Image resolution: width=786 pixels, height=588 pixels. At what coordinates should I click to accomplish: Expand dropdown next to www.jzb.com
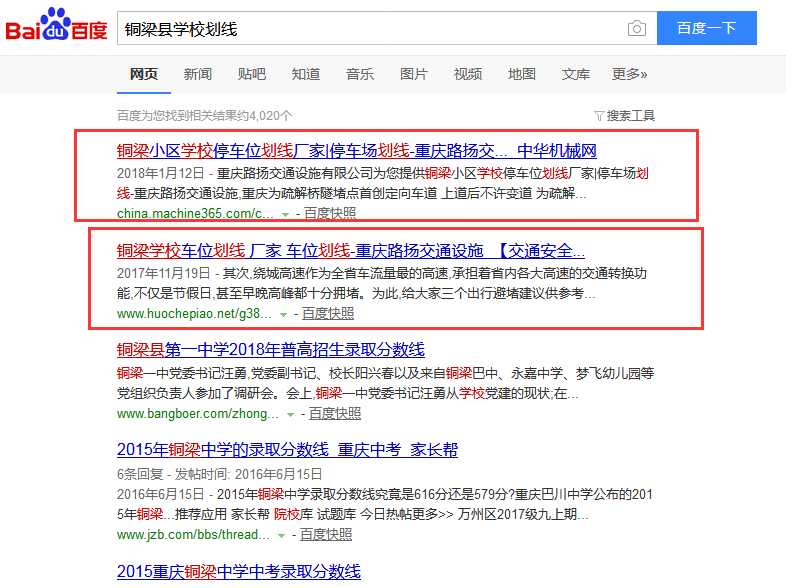[x=282, y=536]
